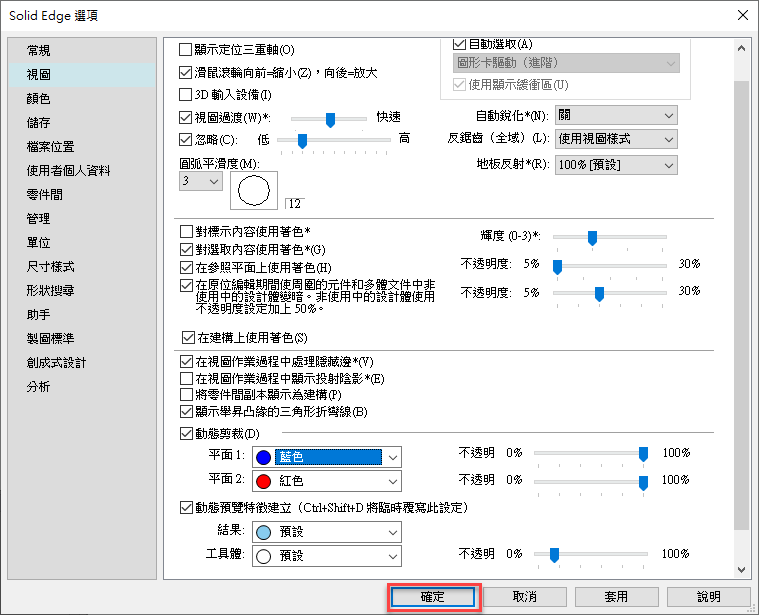Click the red 平面 2 color swatch
Viewport: 759px width, 615px height.
tap(263, 481)
